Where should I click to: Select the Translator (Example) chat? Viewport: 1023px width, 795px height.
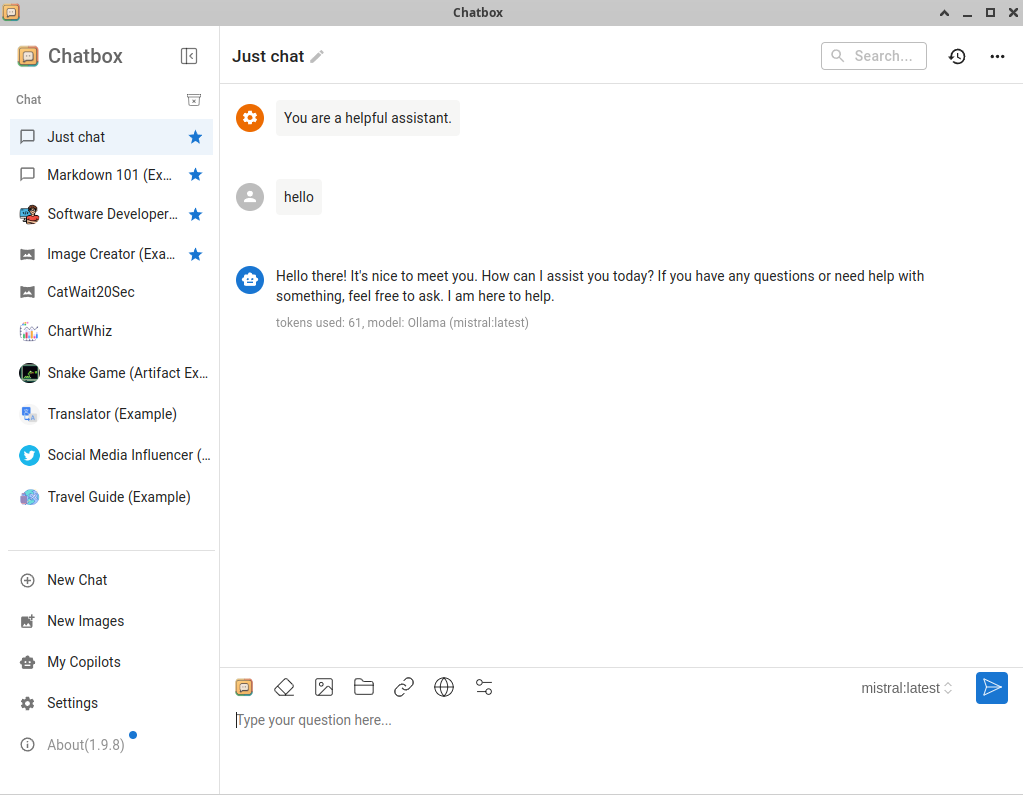[112, 414]
